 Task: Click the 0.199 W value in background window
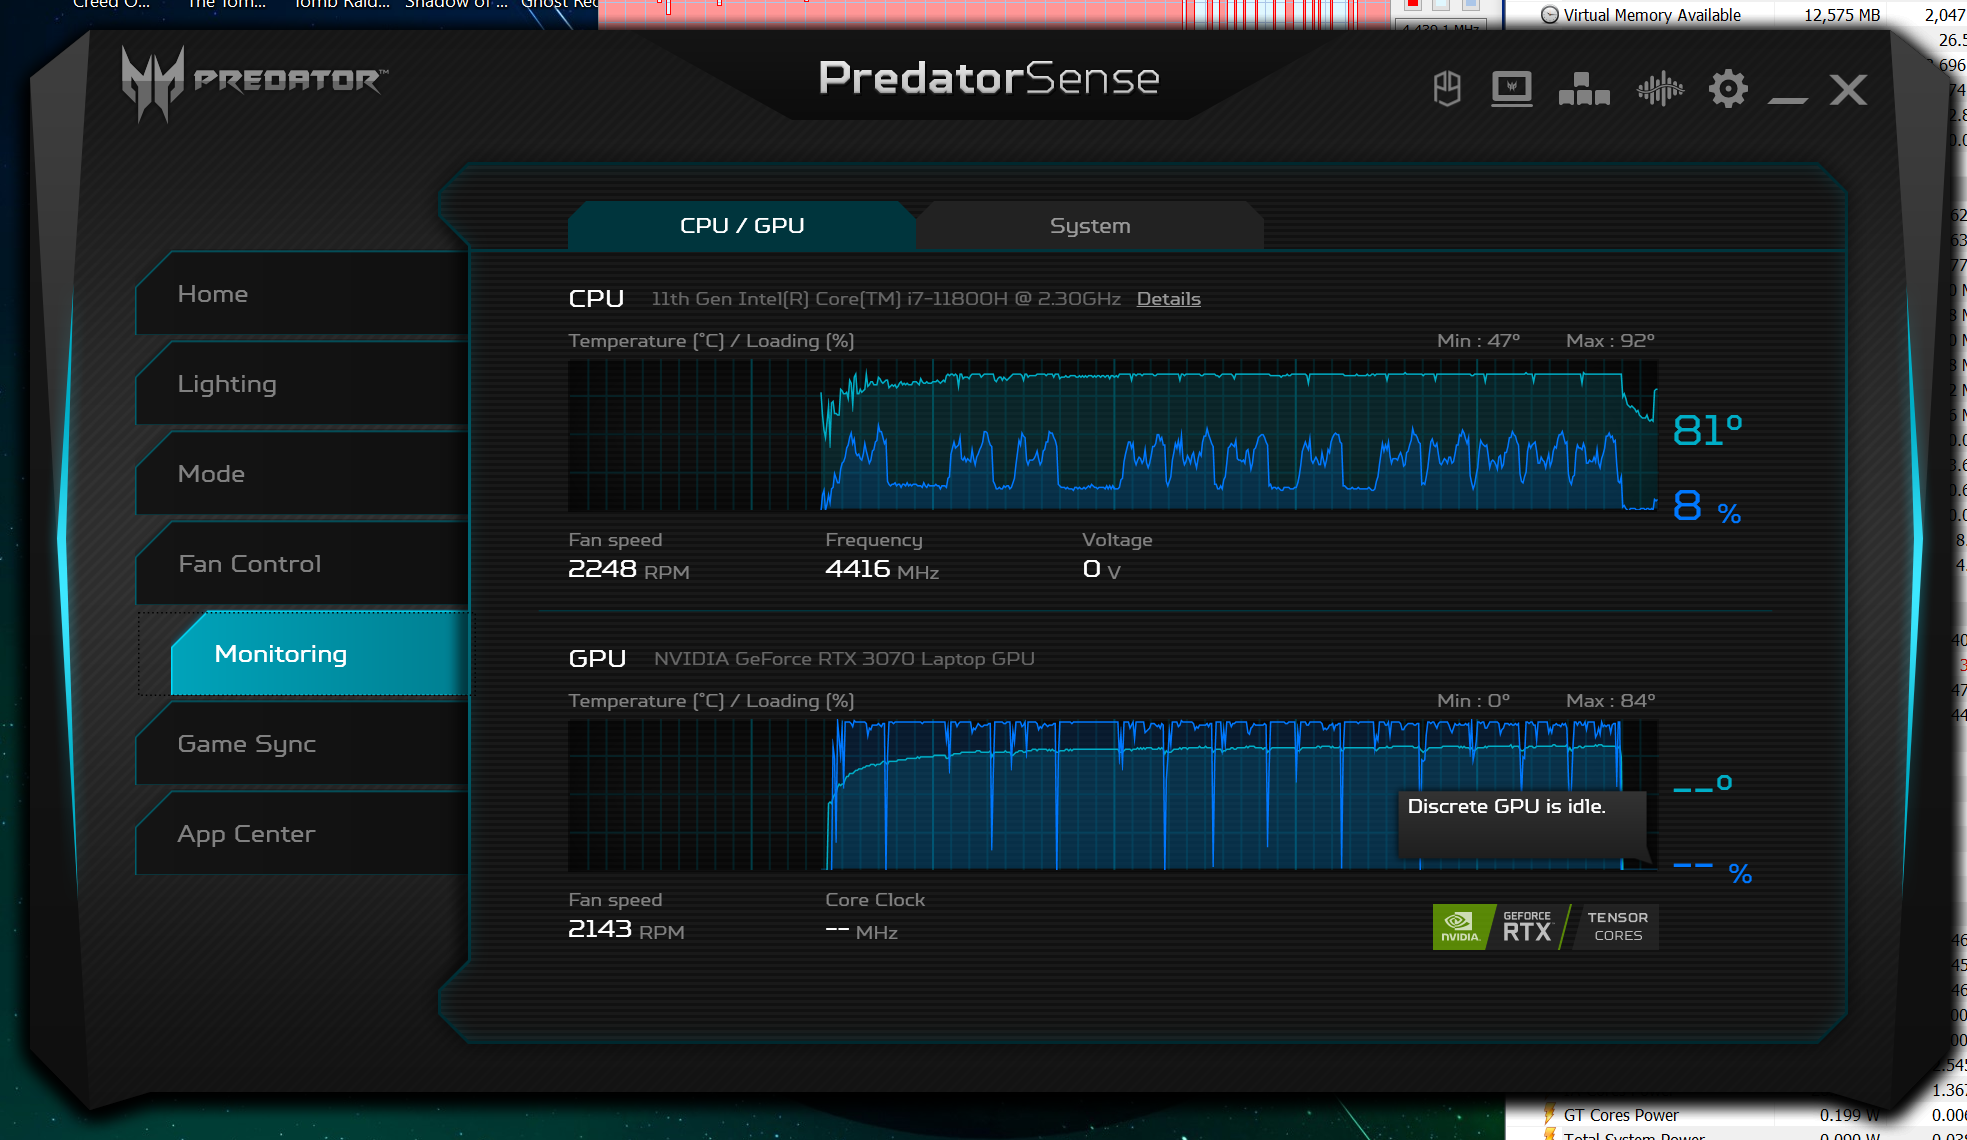[x=1849, y=1115]
